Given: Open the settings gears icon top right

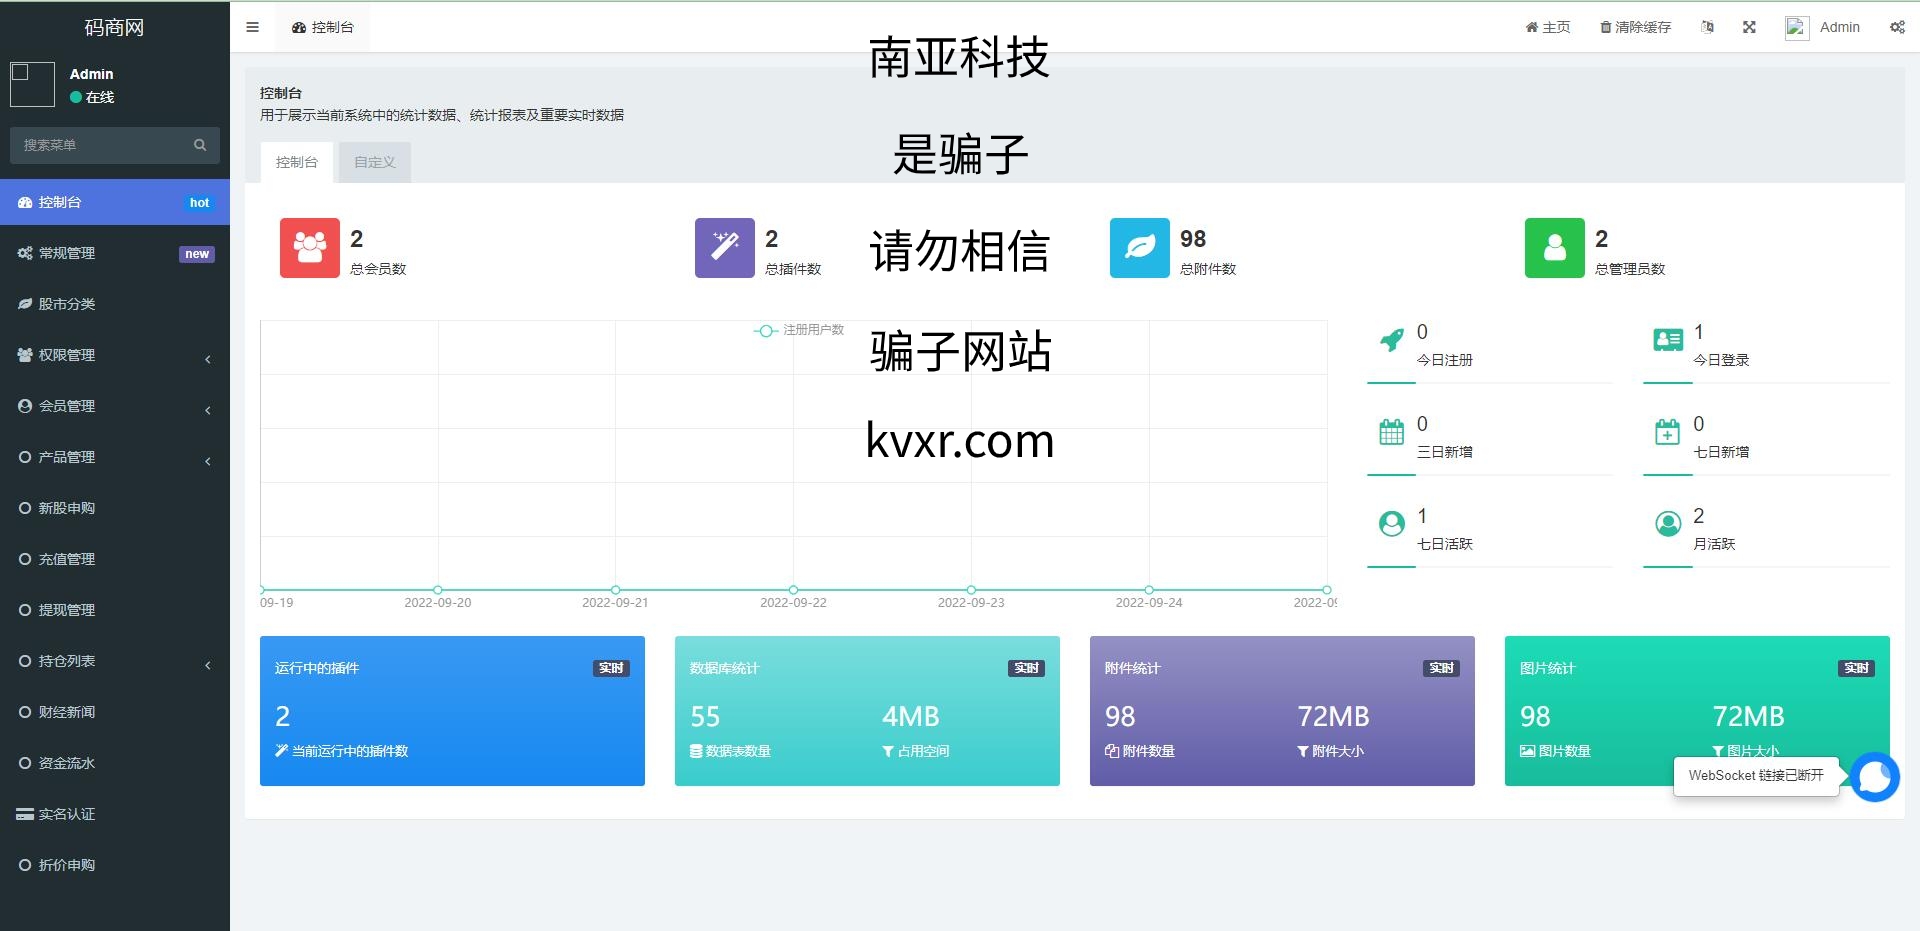Looking at the screenshot, I should point(1897,27).
